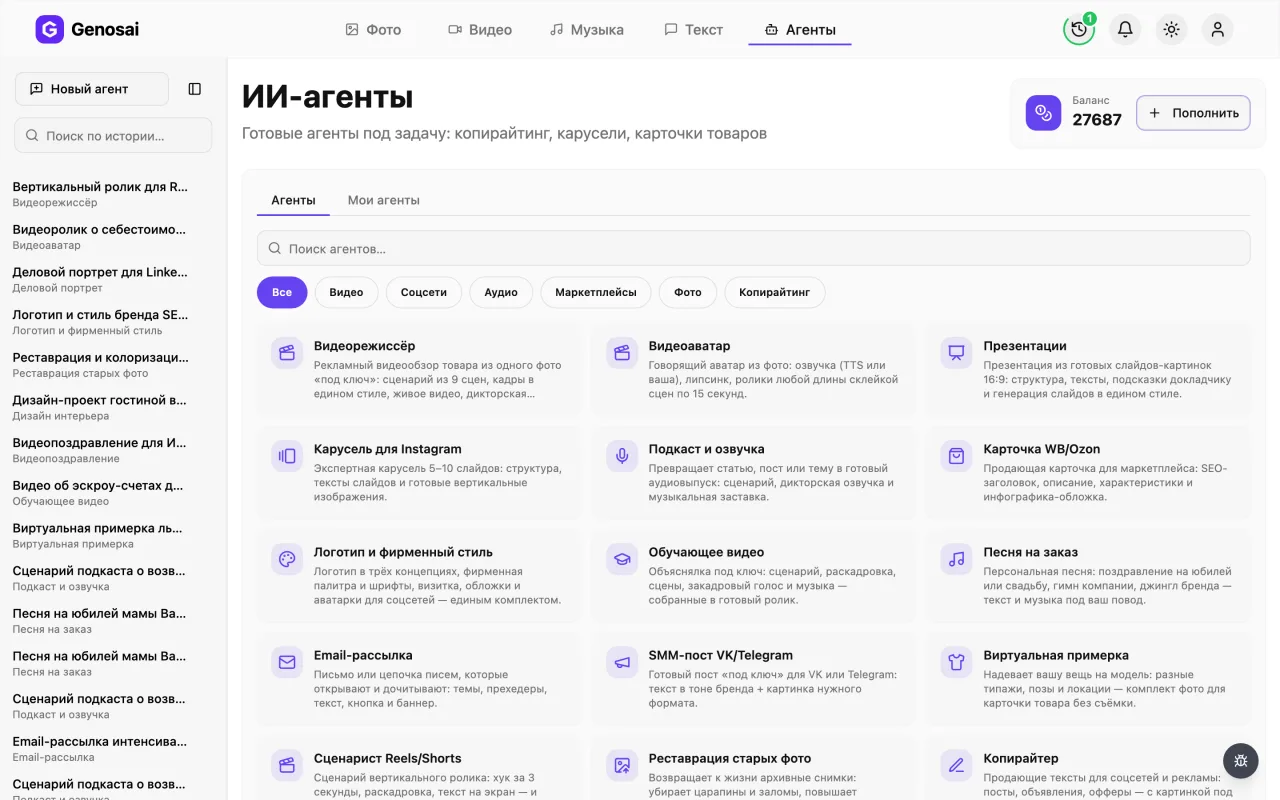Open history item Видеоролик о себестоимо...
This screenshot has height=800, width=1280.
[100, 236]
